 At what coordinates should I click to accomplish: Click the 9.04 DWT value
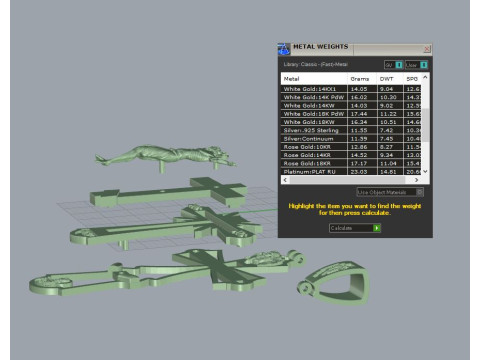pyautogui.click(x=386, y=89)
